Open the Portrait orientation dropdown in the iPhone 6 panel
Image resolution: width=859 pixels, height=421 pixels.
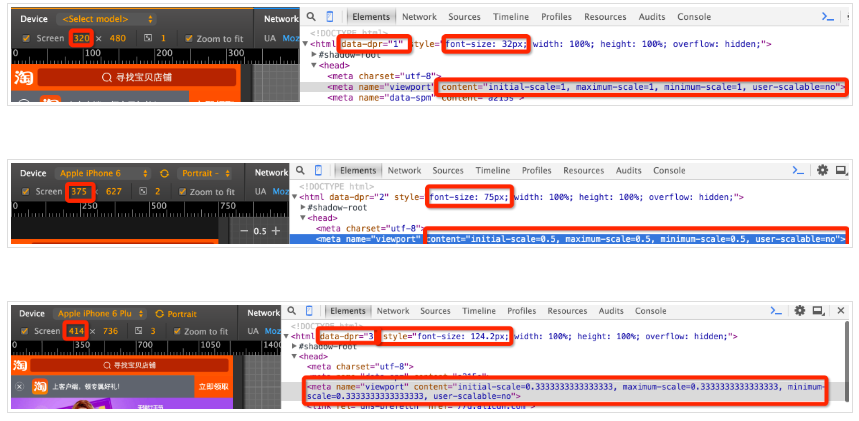coord(204,173)
